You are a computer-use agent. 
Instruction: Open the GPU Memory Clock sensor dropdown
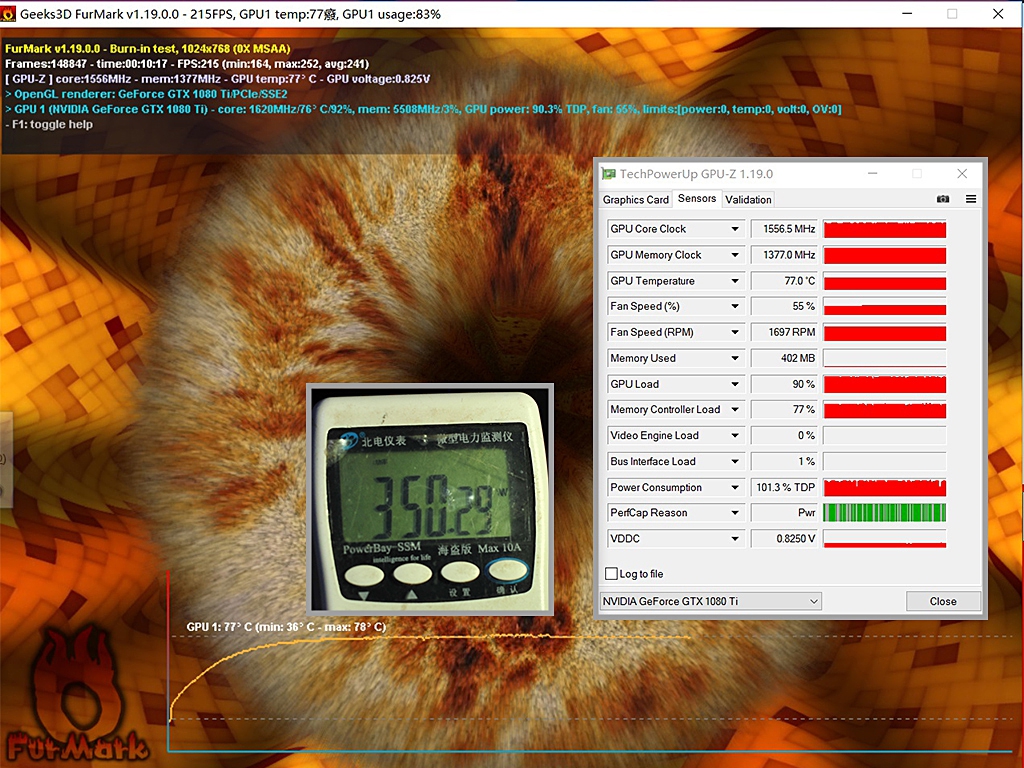735,255
